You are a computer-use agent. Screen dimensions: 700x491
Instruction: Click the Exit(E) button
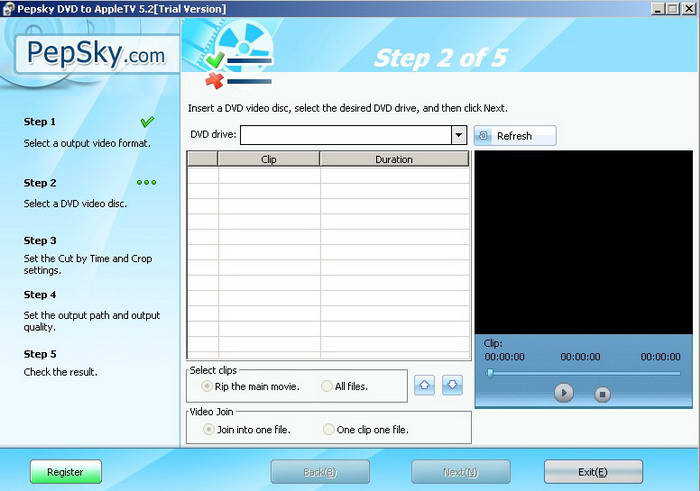(593, 472)
